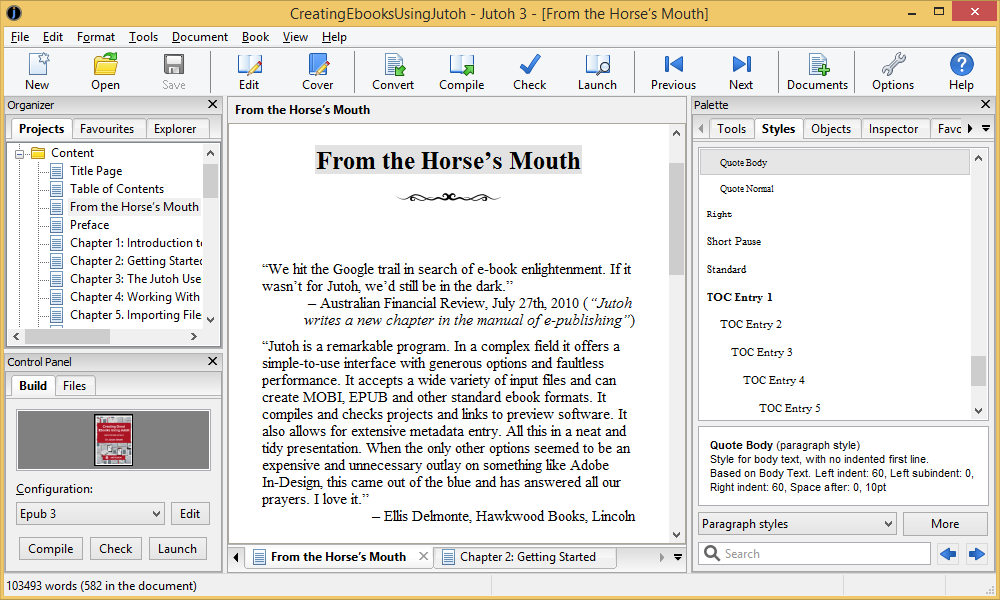
Task: Click the Convert toolbar icon
Action: coord(392,70)
